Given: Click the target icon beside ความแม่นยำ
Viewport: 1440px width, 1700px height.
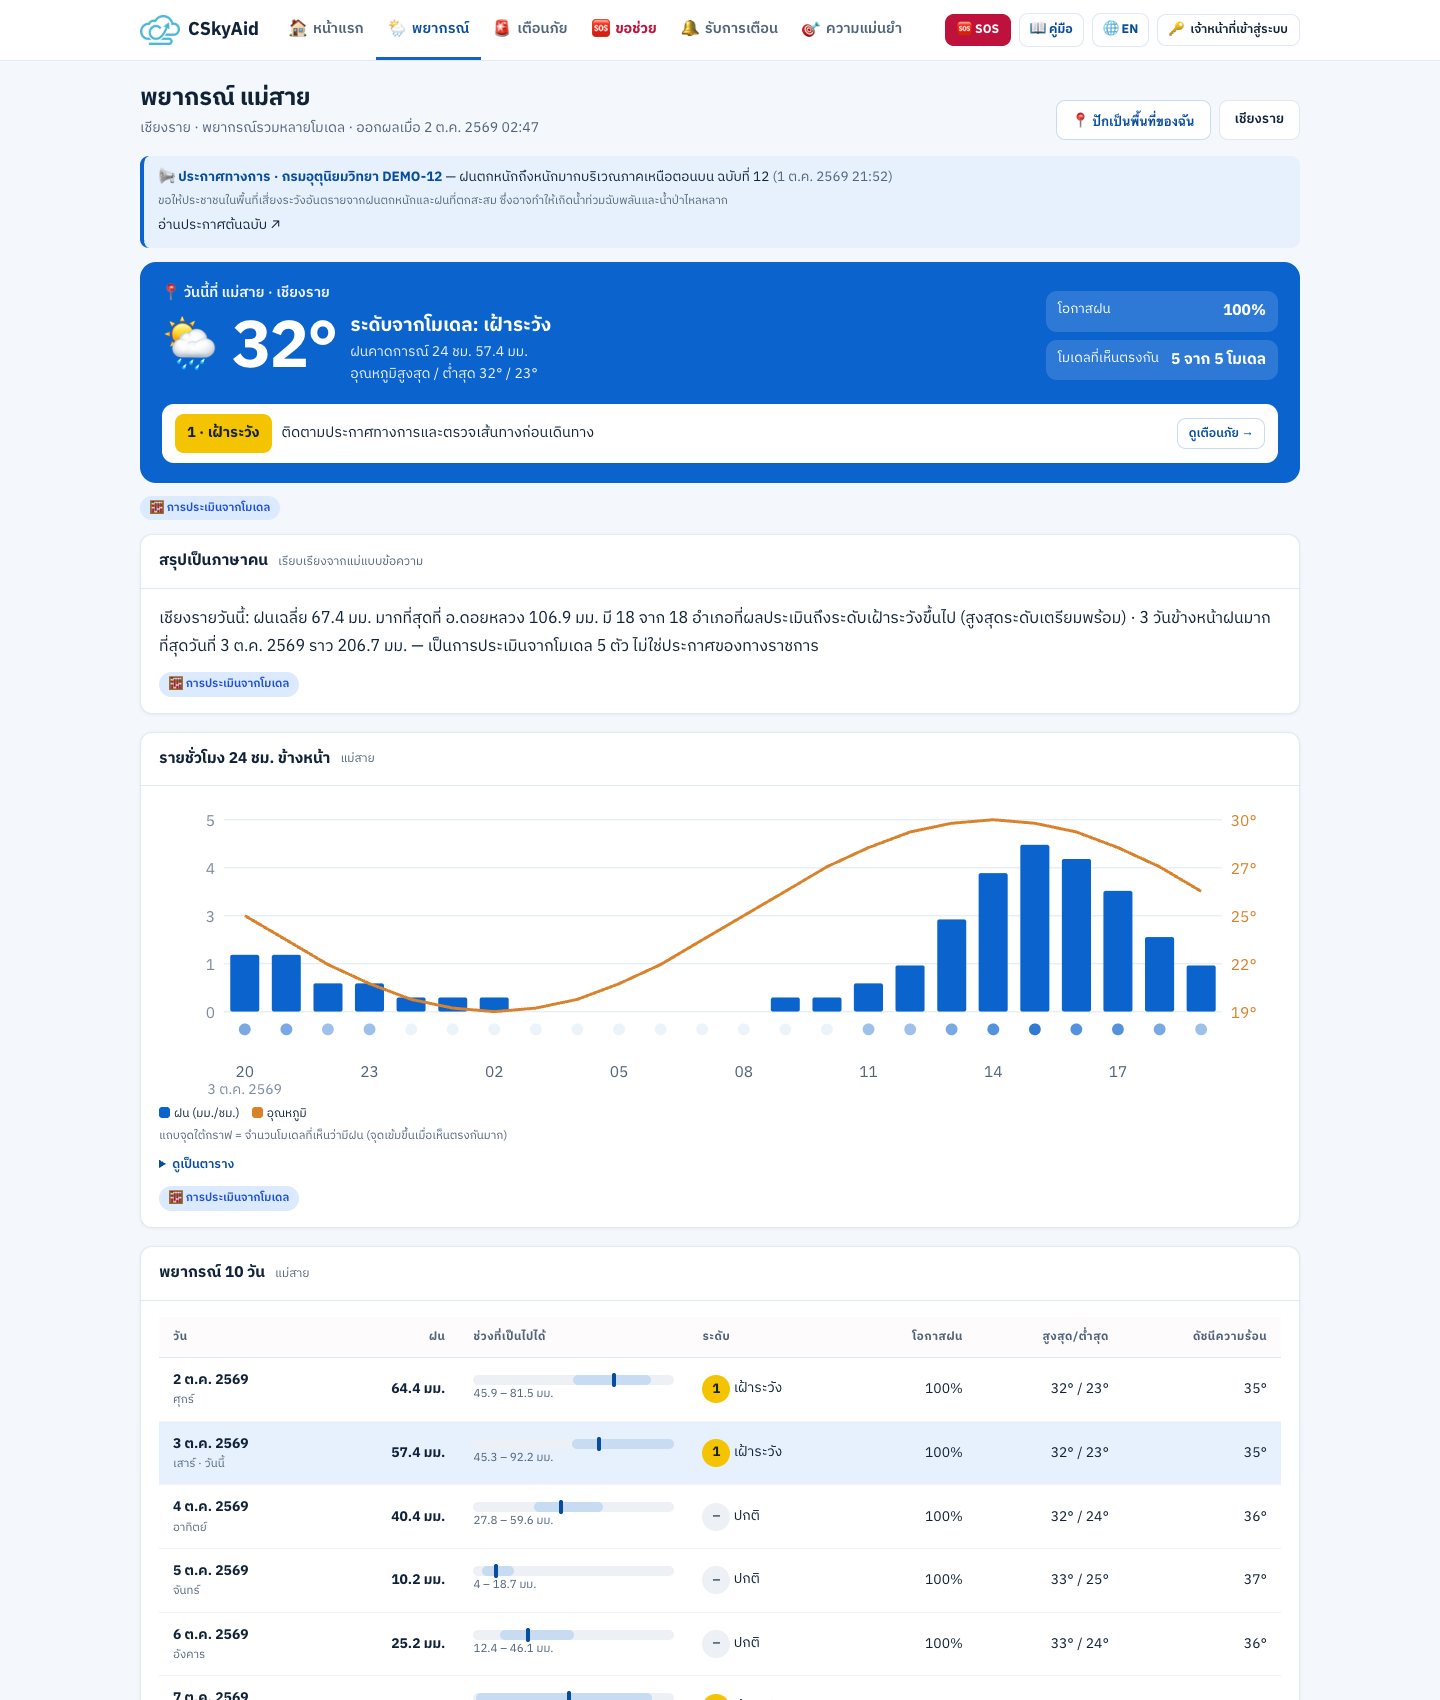Looking at the screenshot, I should (x=810, y=29).
